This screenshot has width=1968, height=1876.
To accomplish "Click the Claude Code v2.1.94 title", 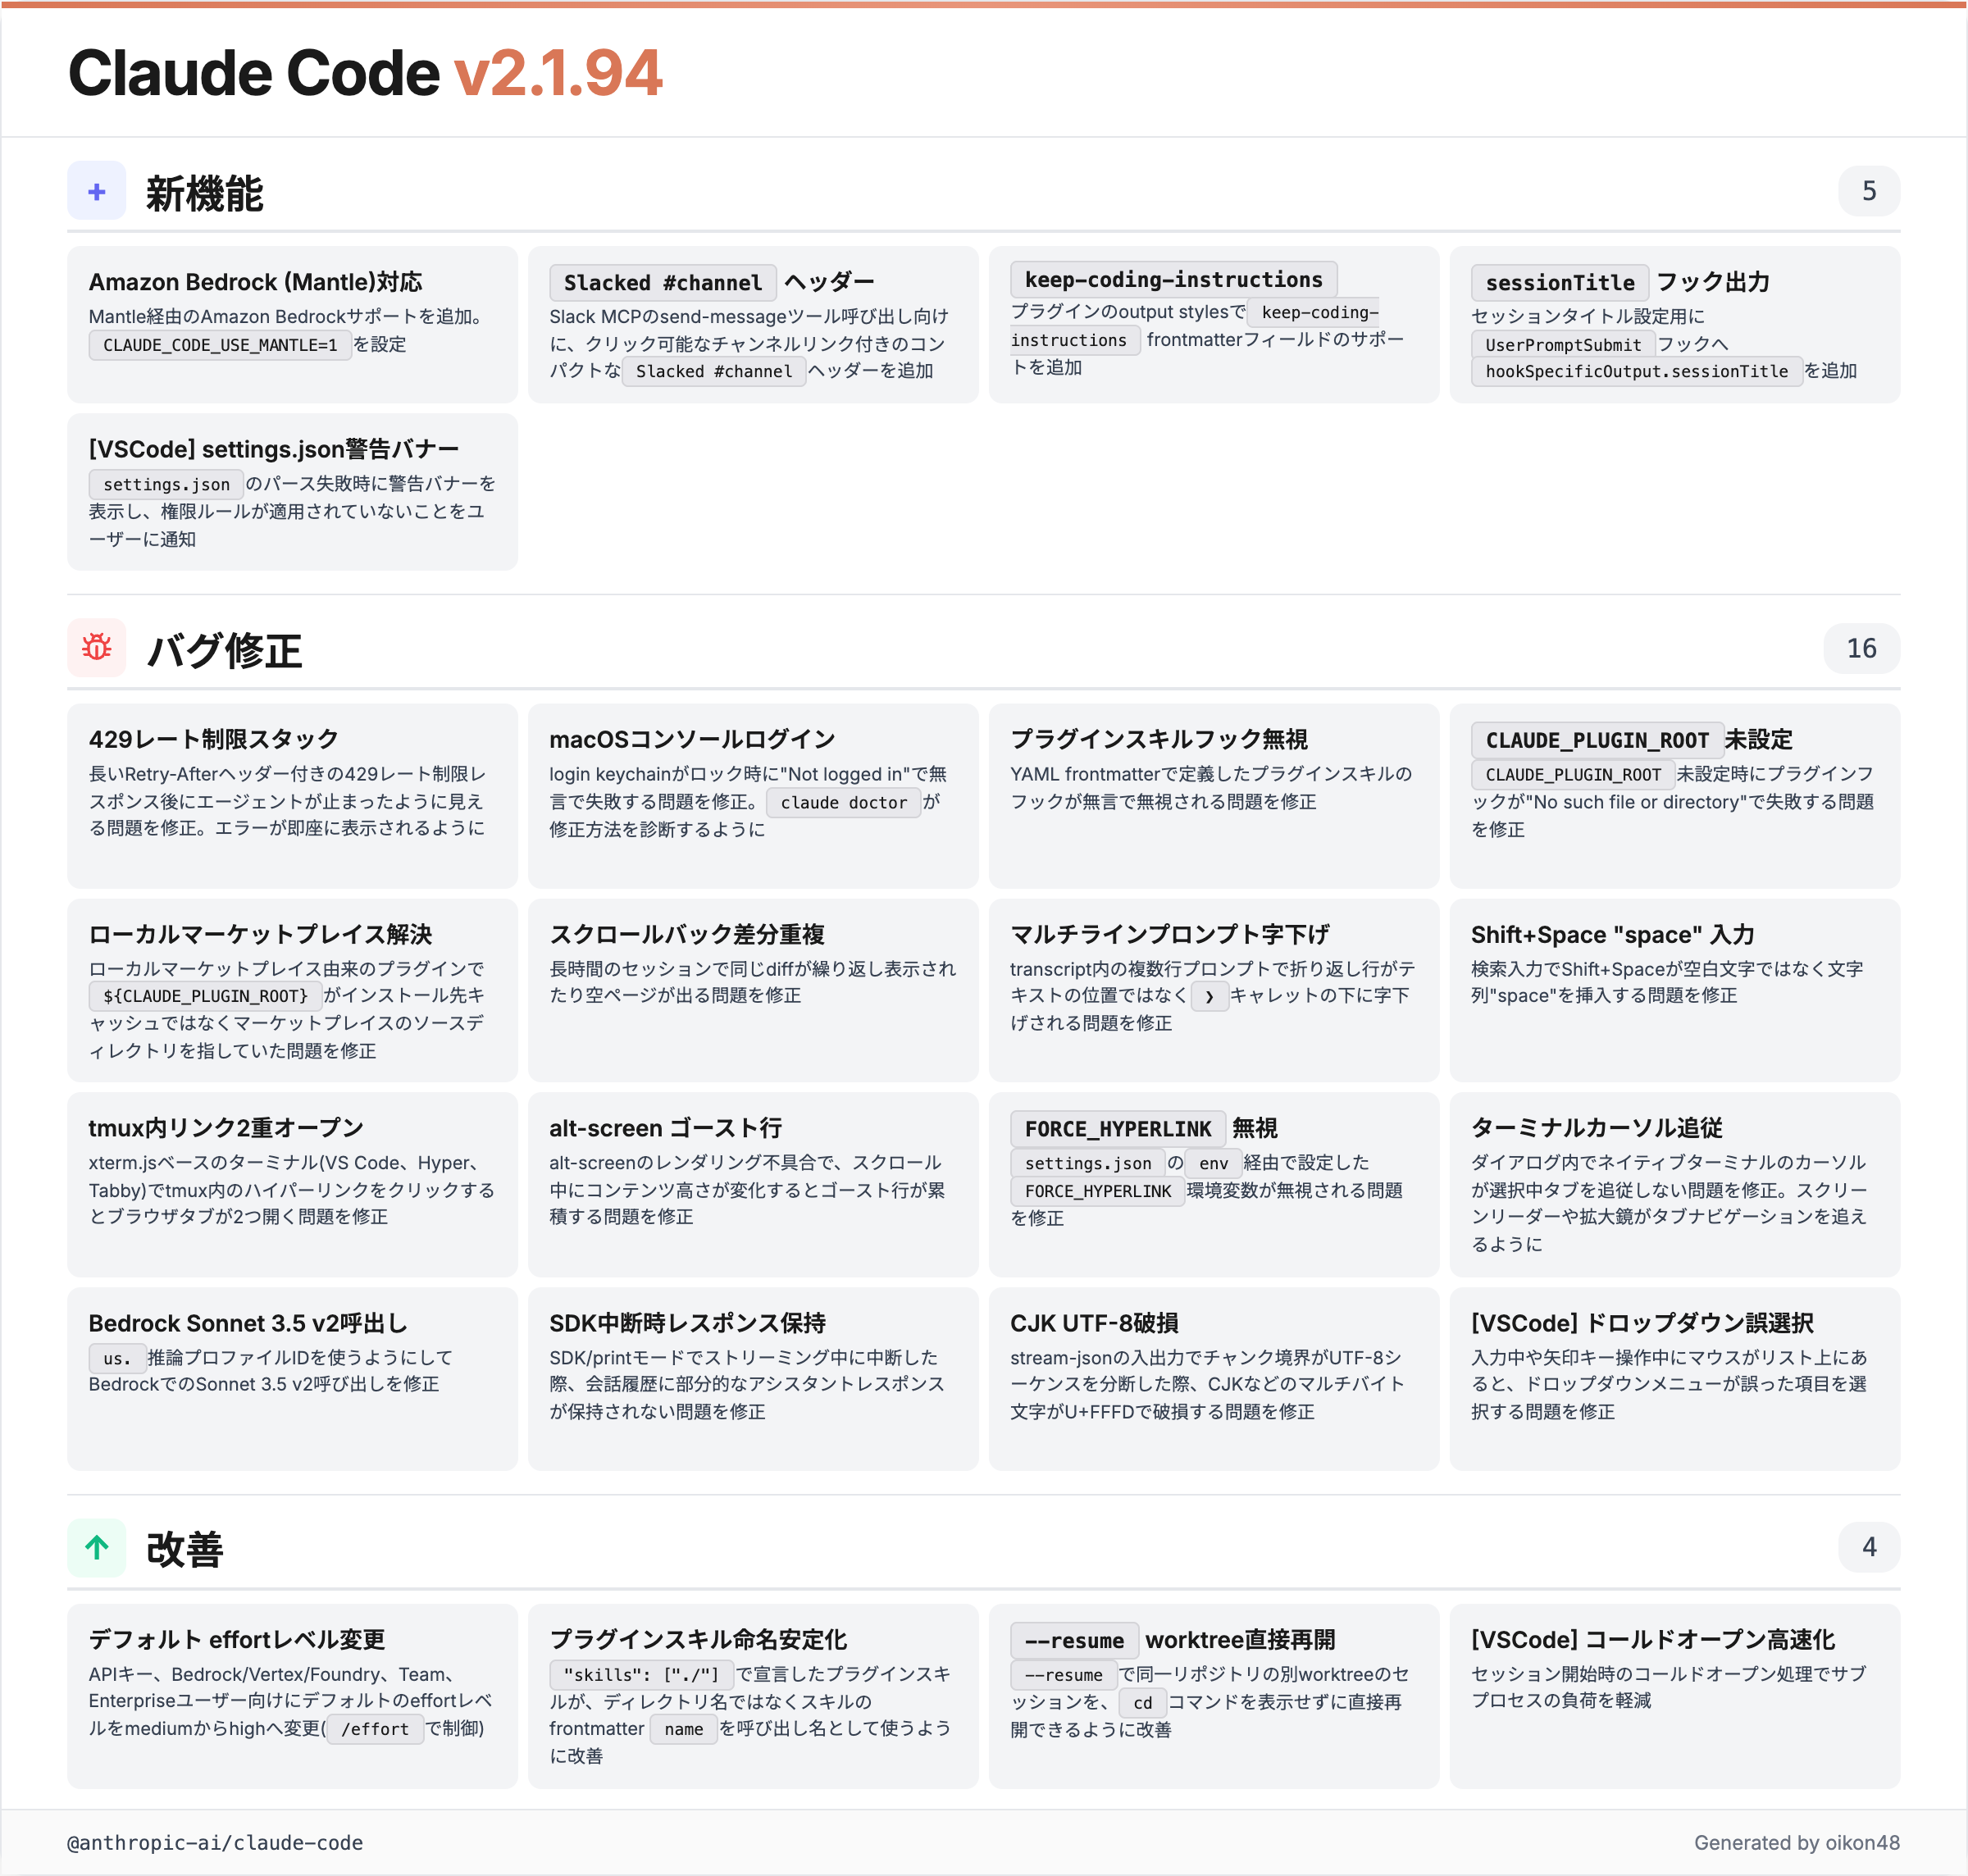I will click(365, 73).
